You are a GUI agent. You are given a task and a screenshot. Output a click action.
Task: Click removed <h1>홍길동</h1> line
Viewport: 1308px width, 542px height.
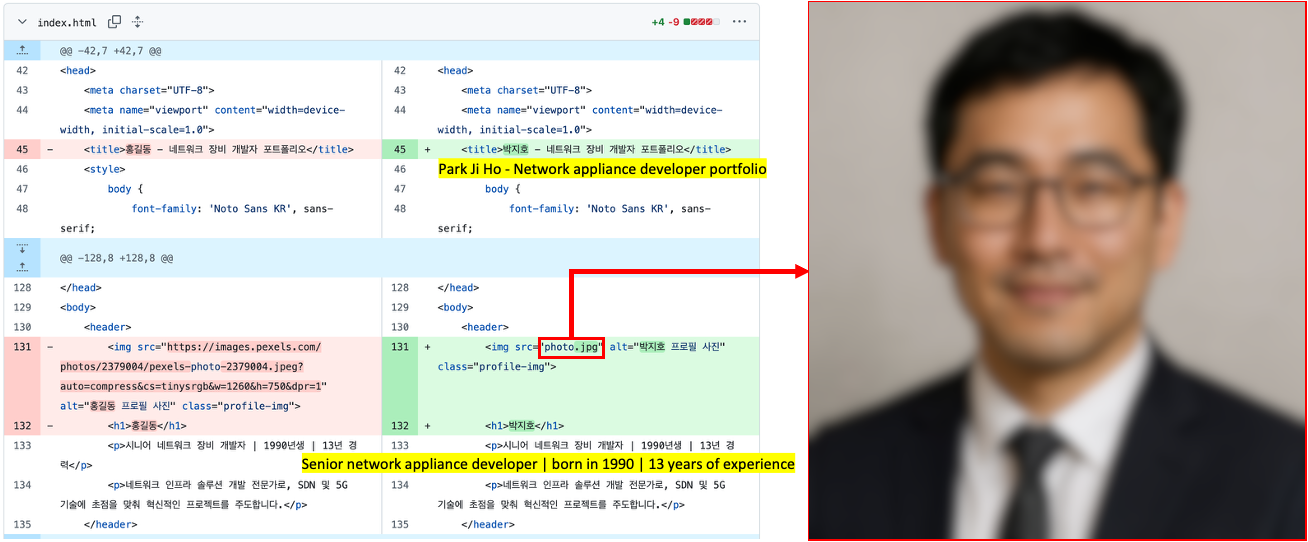click(x=211, y=426)
